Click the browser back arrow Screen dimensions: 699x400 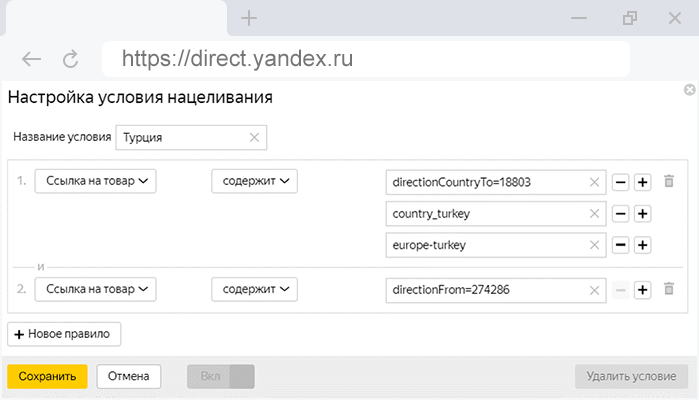pyautogui.click(x=31, y=60)
